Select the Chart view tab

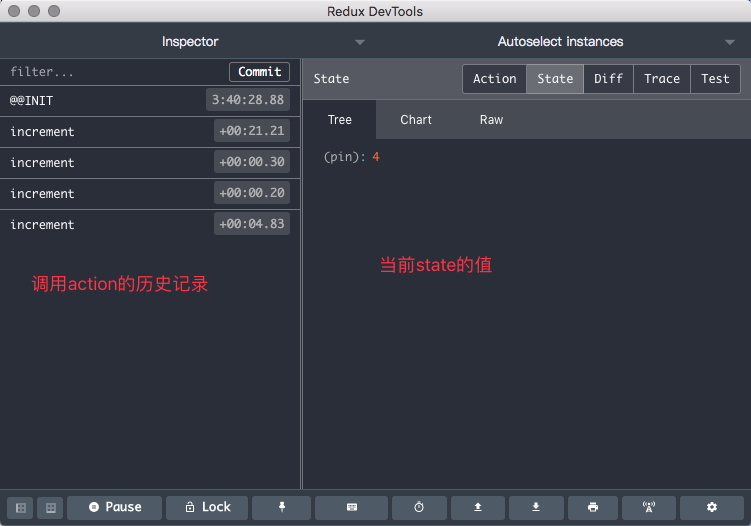tap(416, 120)
